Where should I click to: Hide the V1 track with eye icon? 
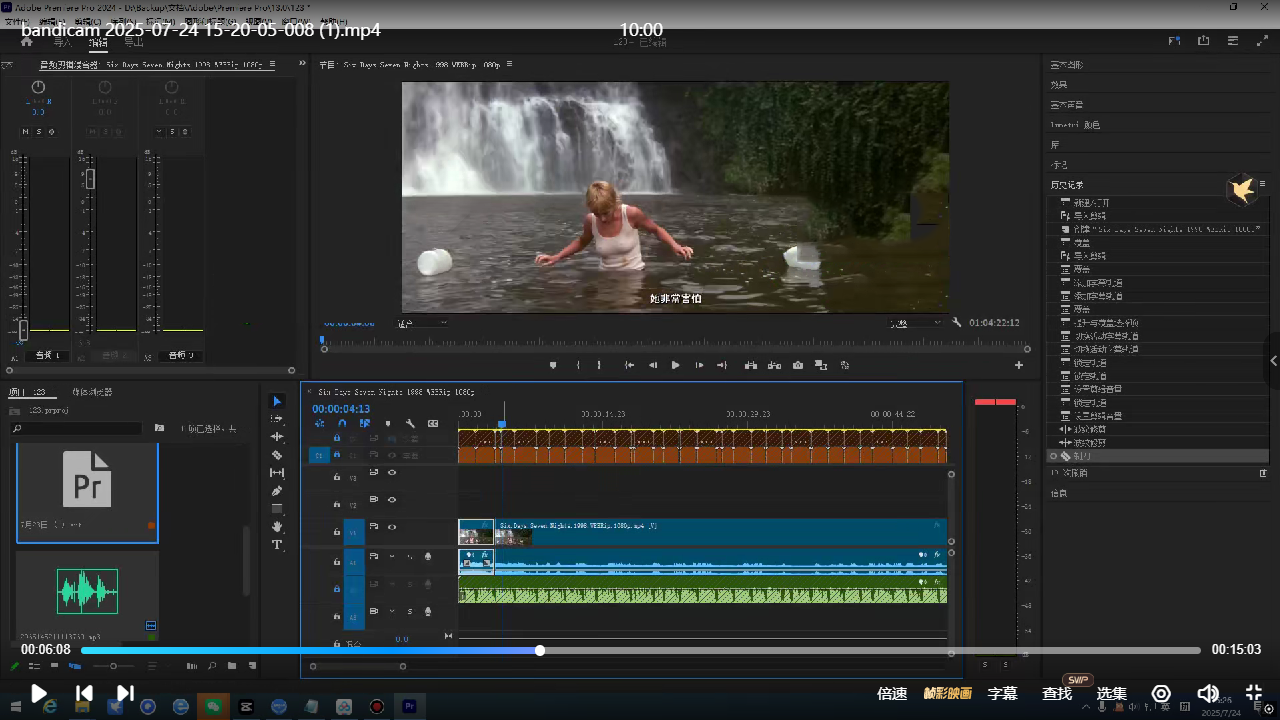[x=392, y=527]
